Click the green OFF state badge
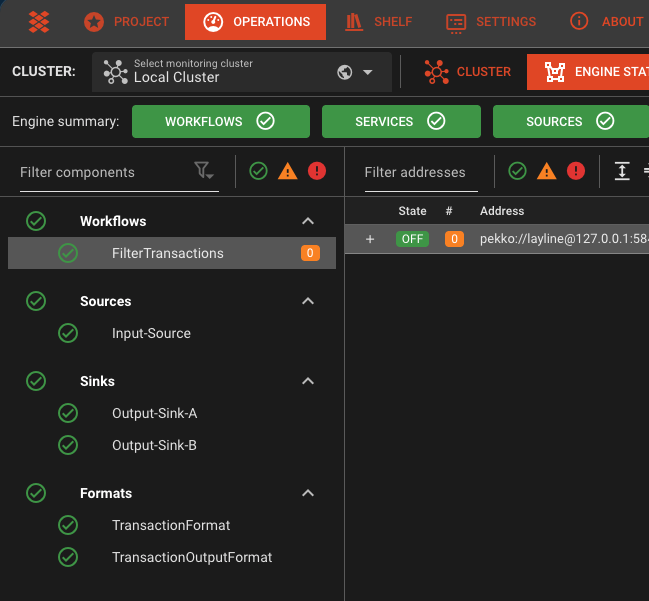Screen dimensions: 649x601 [x=412, y=239]
